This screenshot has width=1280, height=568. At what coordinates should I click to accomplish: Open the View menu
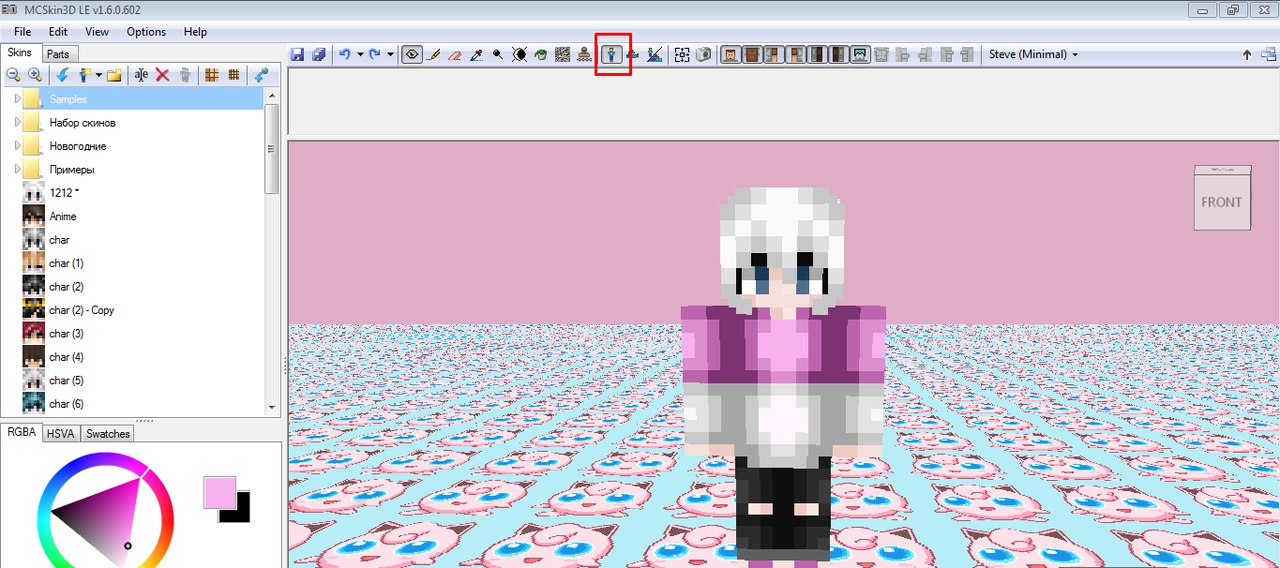[97, 32]
